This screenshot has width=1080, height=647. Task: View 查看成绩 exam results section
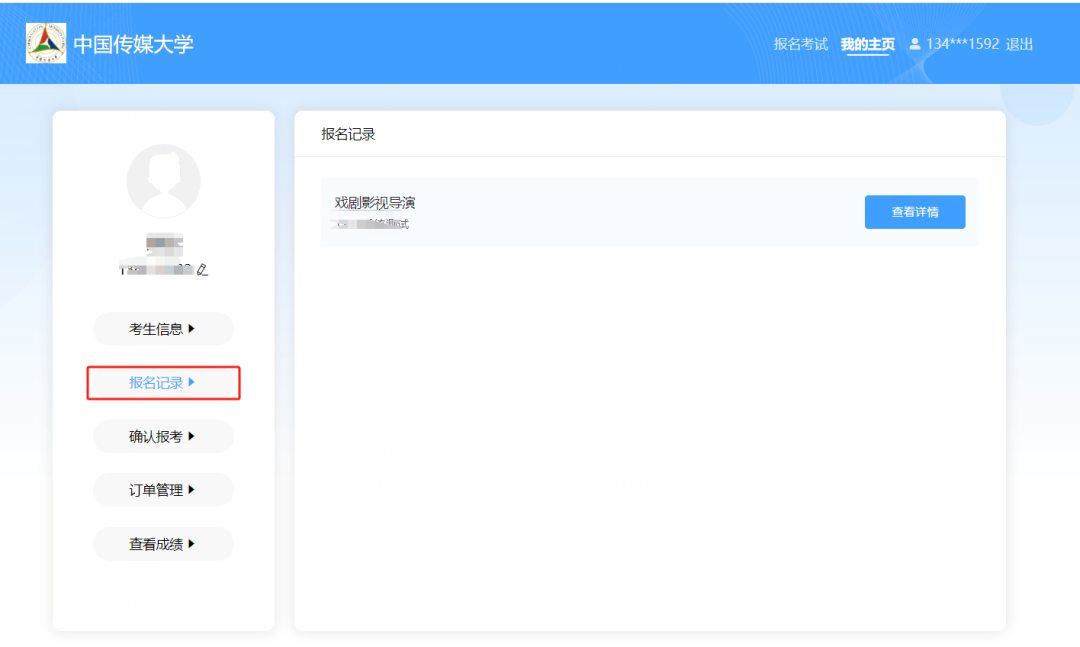[163, 544]
